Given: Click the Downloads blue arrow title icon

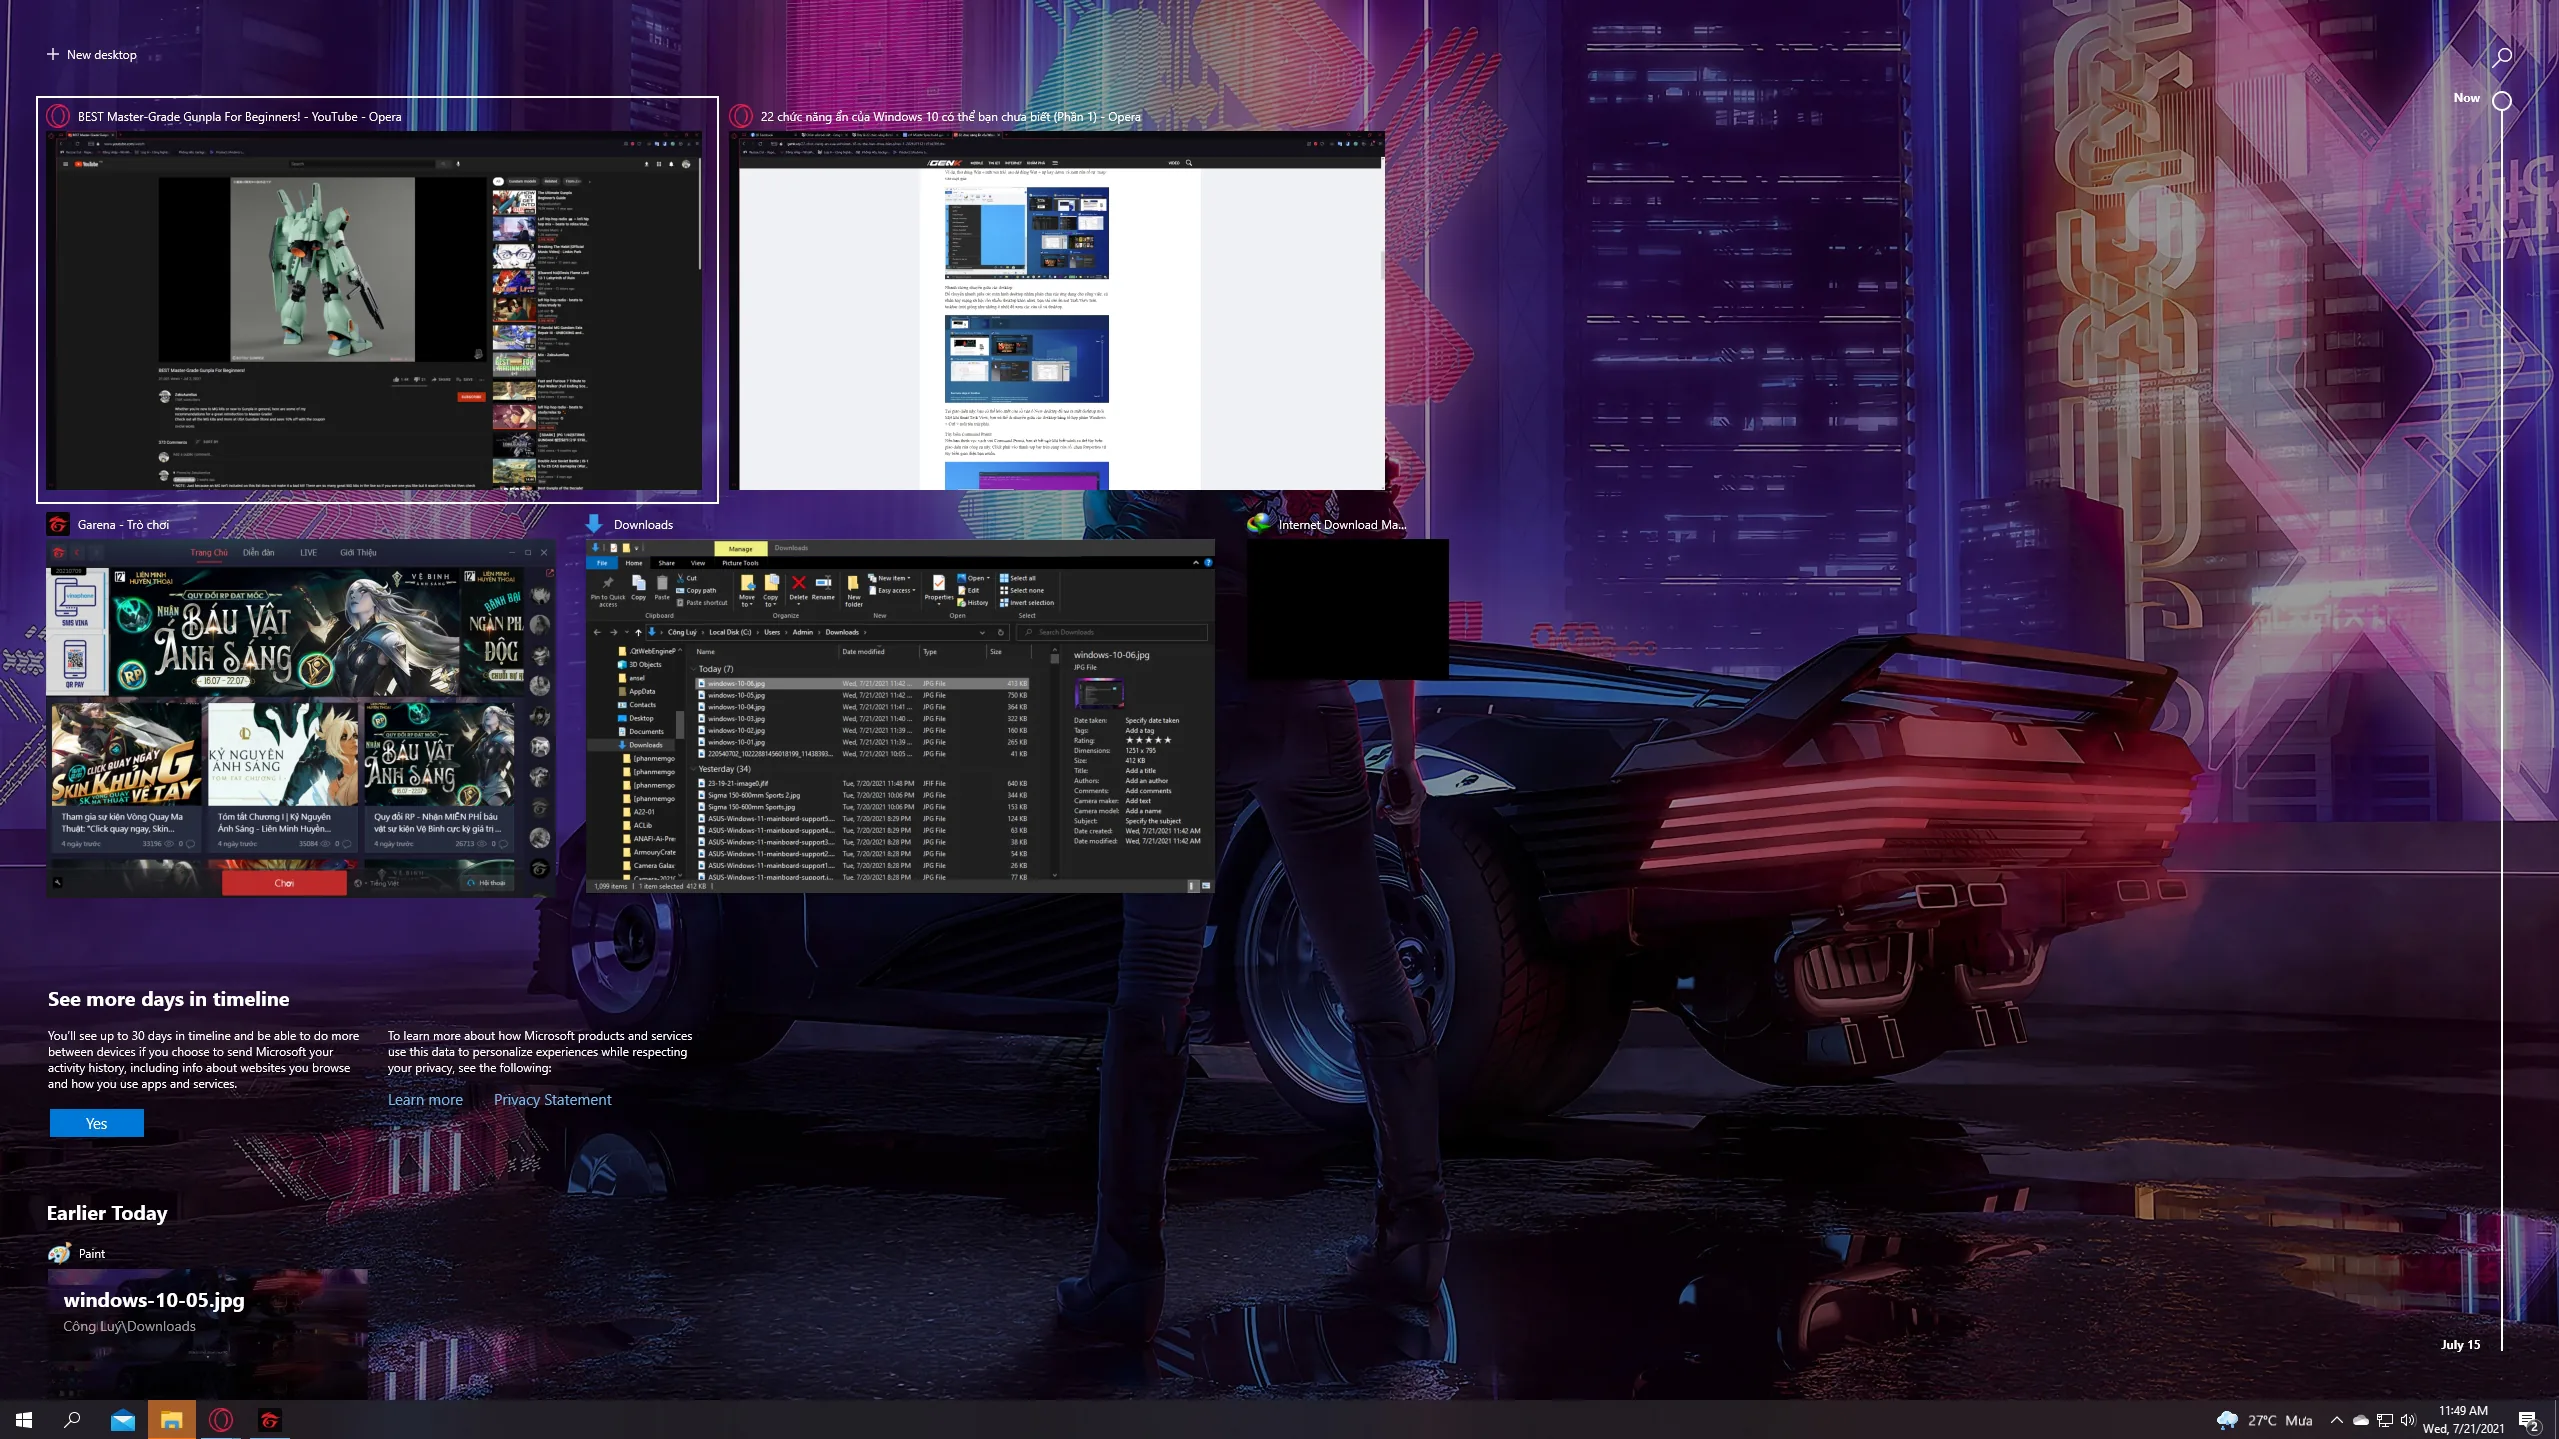Looking at the screenshot, I should coord(594,524).
